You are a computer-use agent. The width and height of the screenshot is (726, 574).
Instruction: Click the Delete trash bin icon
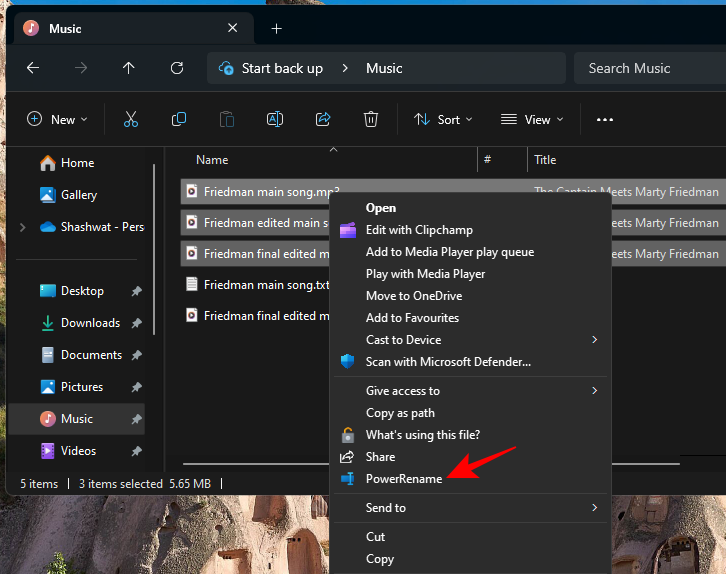(x=371, y=119)
